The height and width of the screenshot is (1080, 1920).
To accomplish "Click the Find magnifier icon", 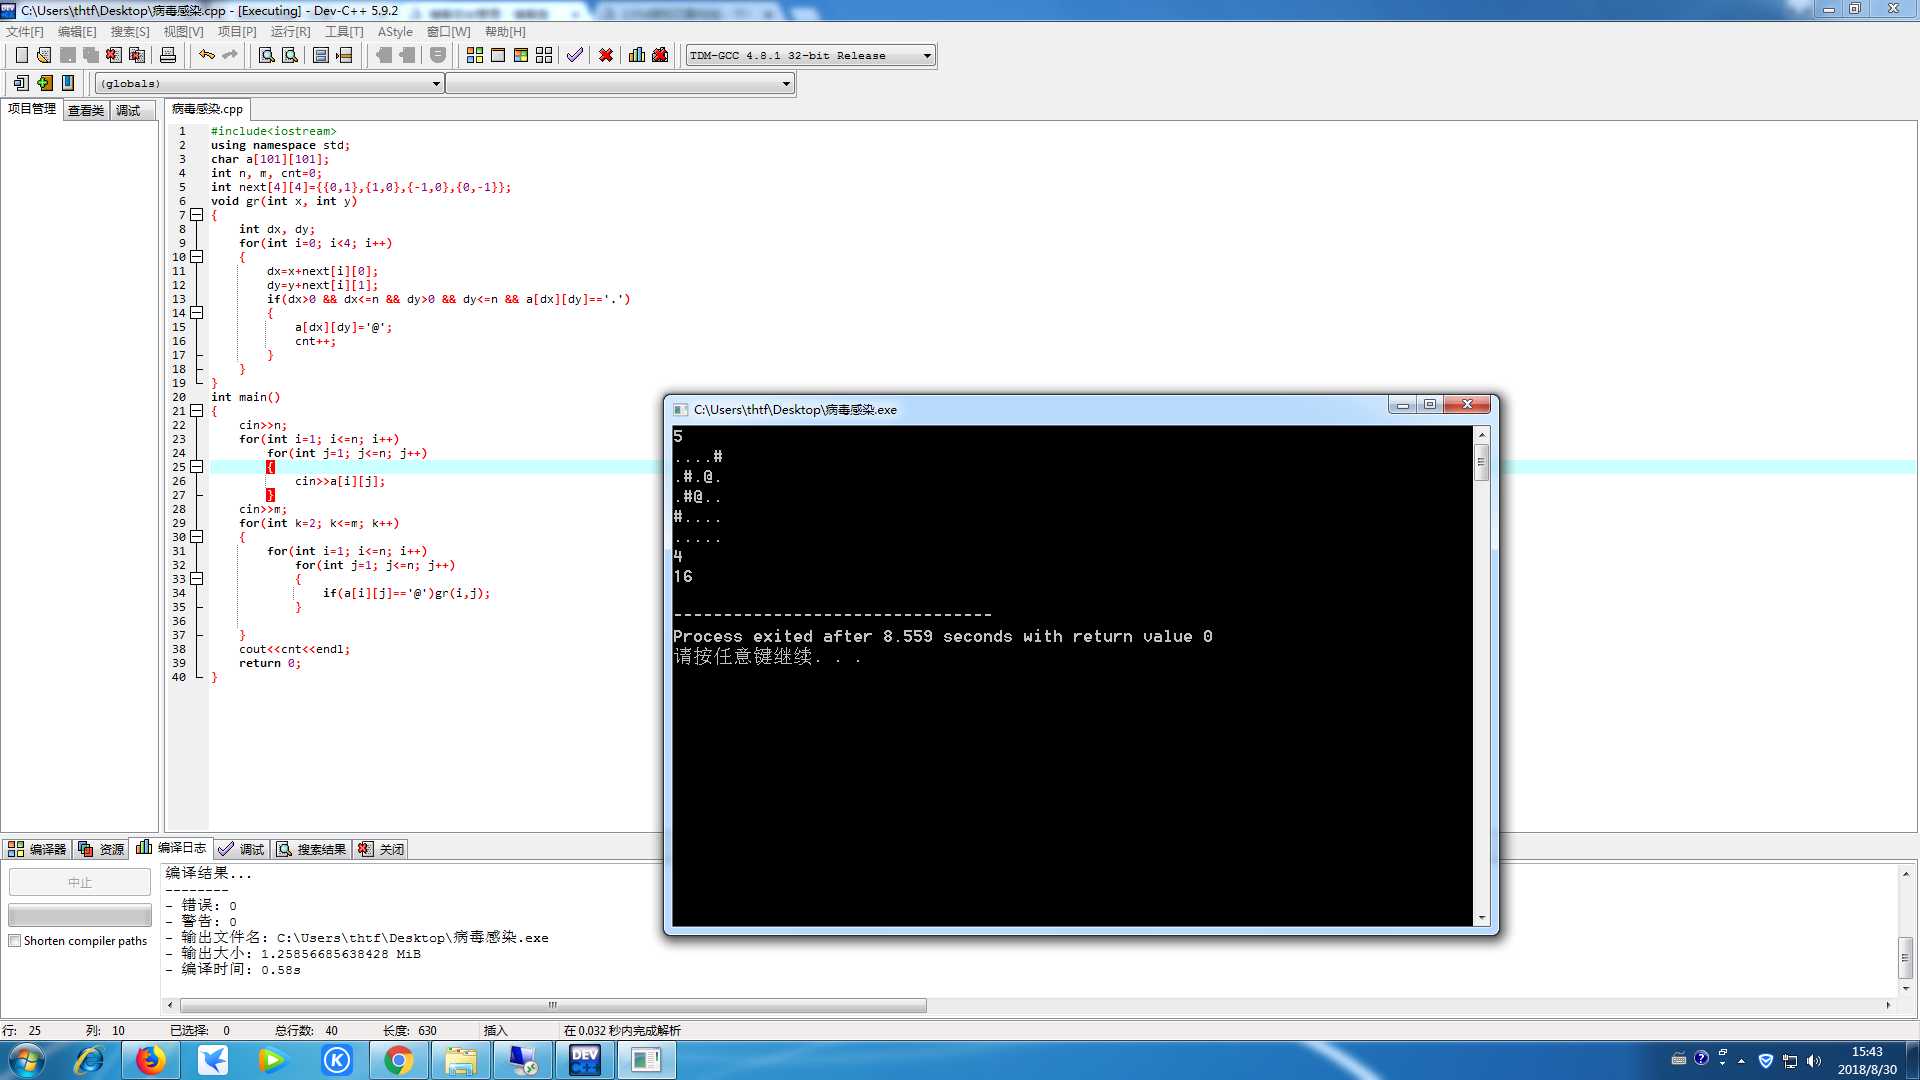I will coord(267,55).
